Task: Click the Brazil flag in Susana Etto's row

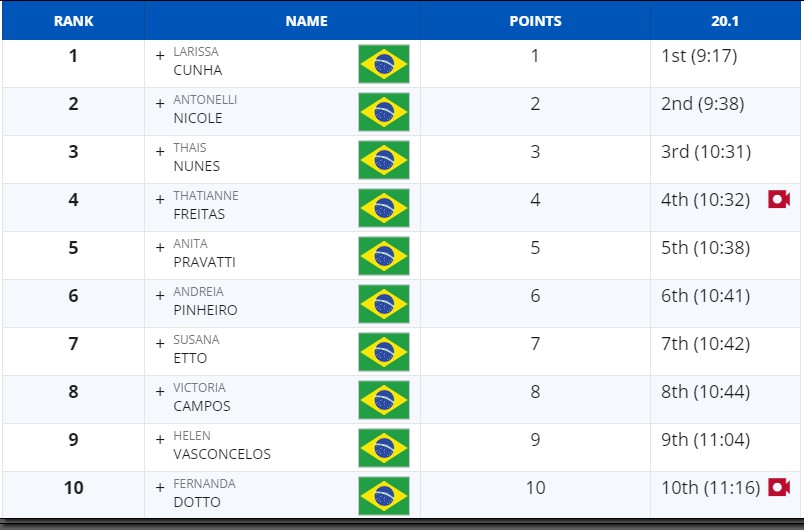Action: pos(384,352)
